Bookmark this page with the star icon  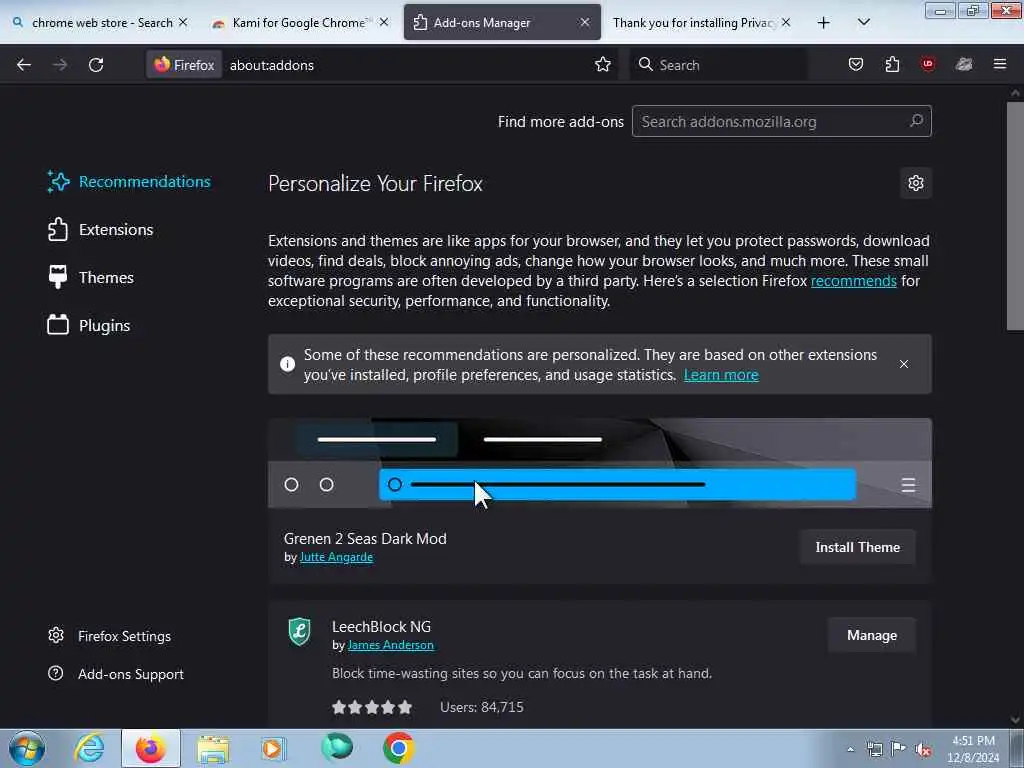pos(602,65)
